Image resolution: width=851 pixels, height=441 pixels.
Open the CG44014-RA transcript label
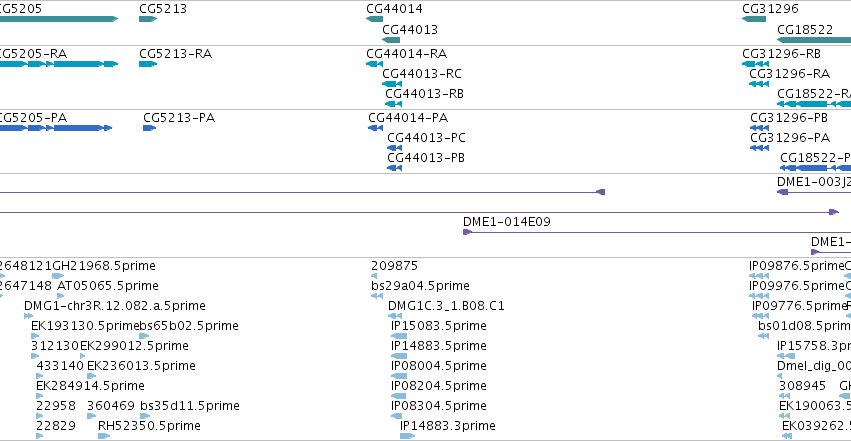click(407, 54)
